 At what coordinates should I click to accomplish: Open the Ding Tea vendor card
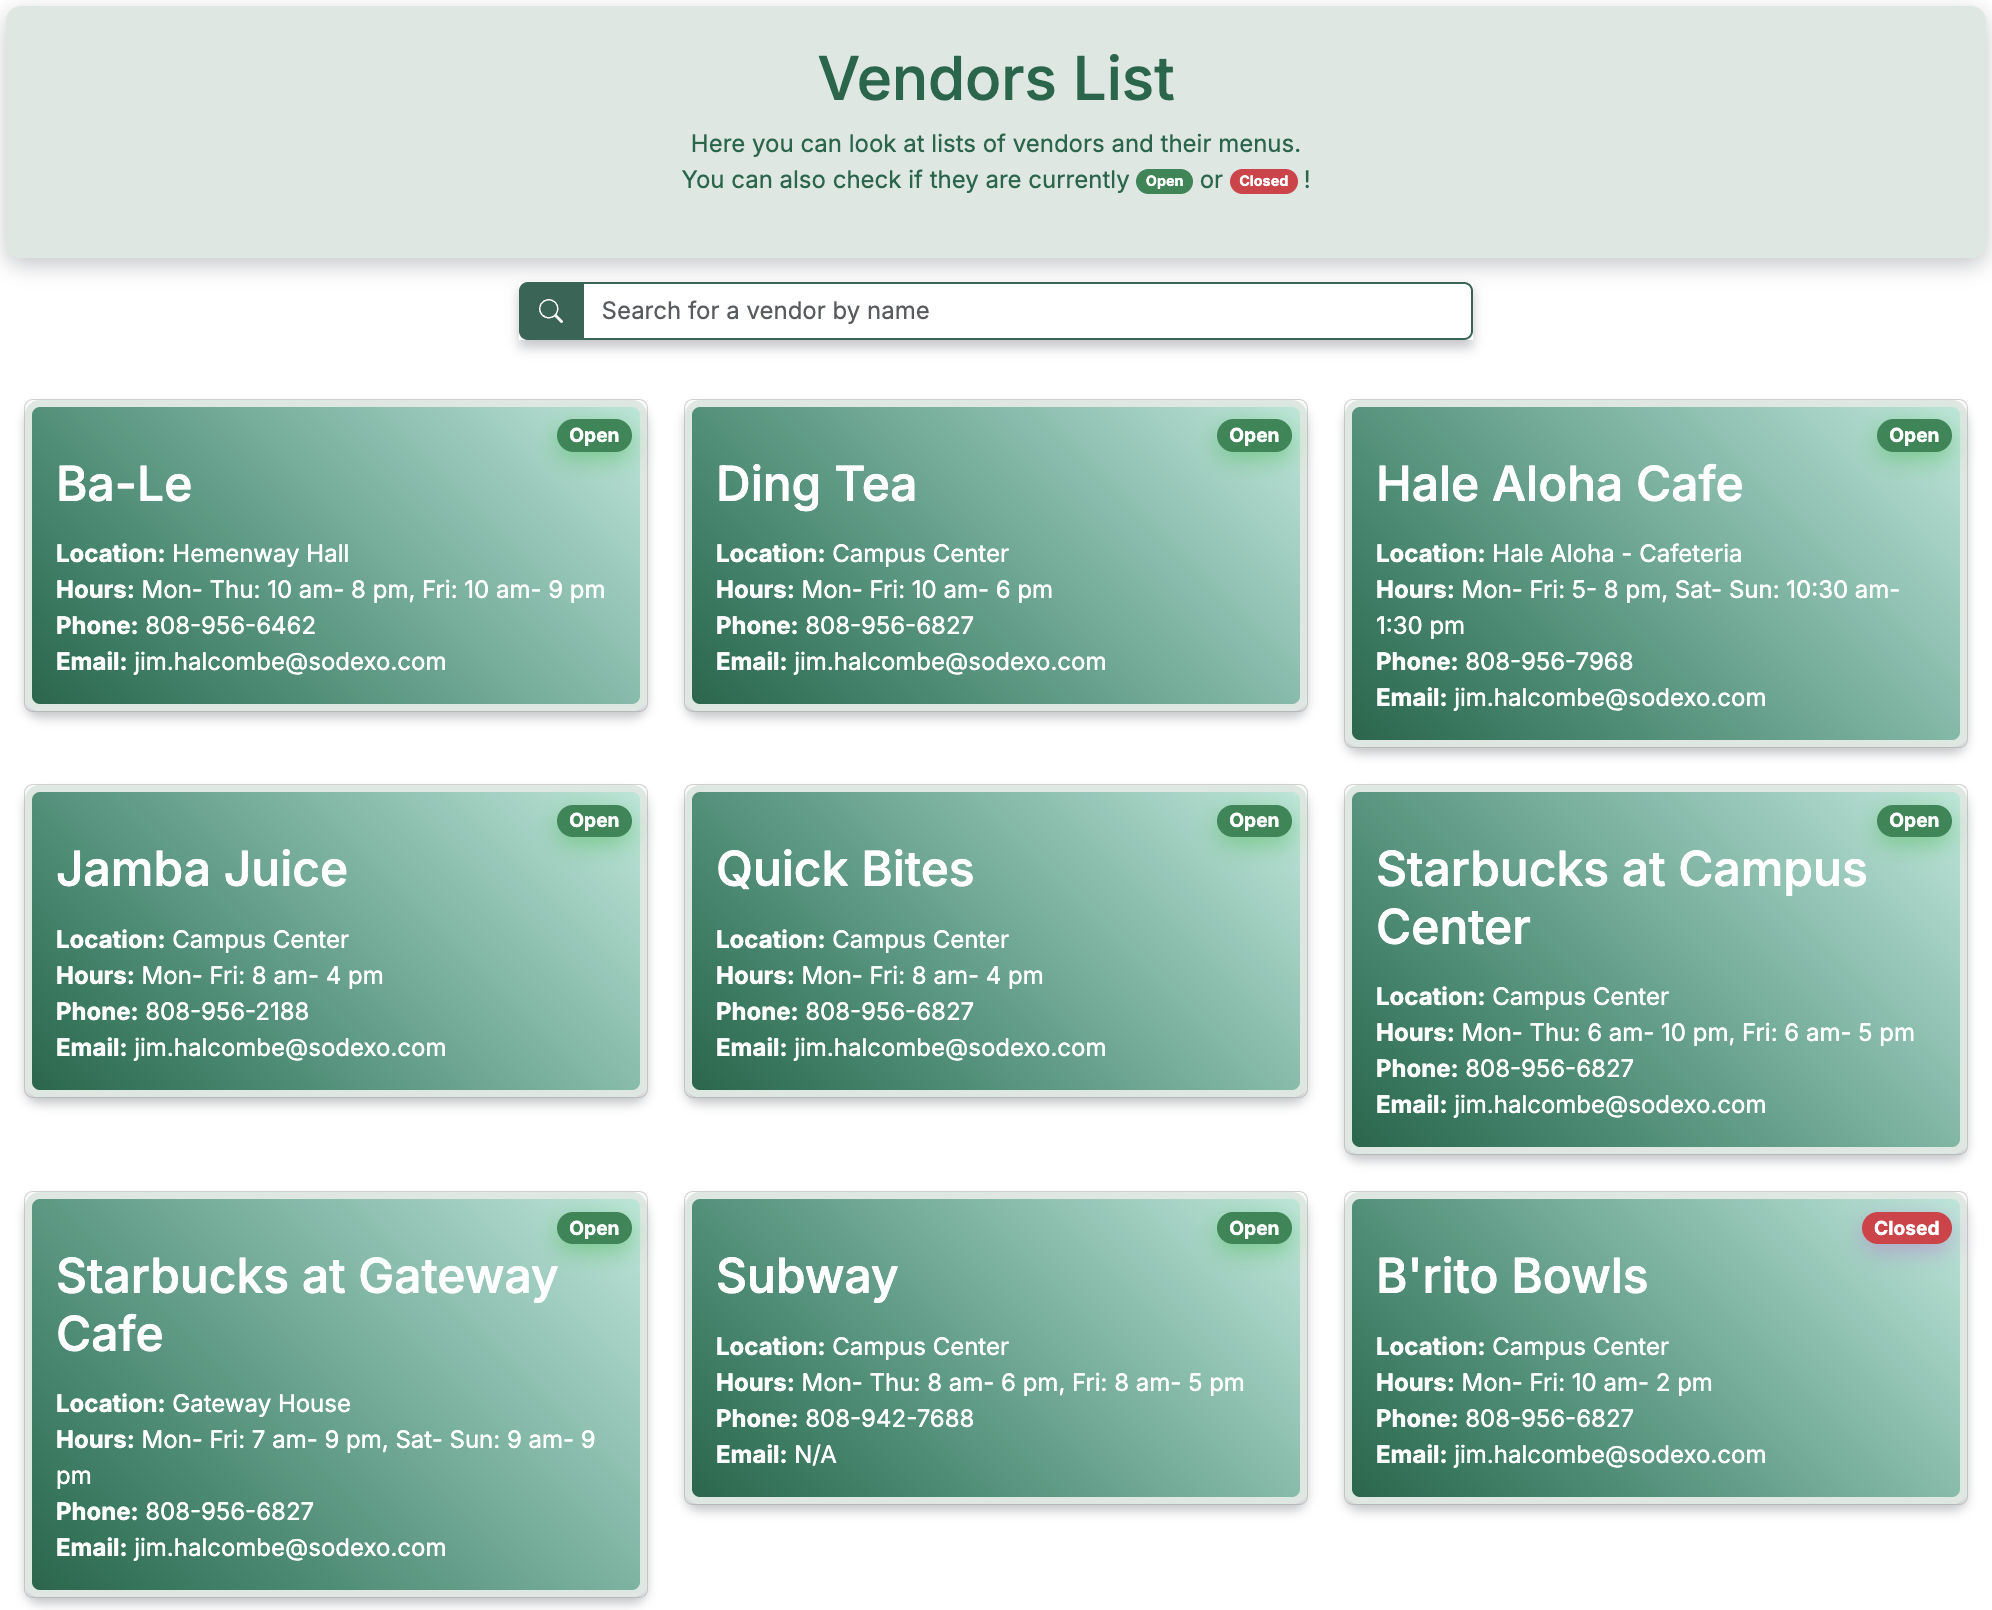click(995, 556)
